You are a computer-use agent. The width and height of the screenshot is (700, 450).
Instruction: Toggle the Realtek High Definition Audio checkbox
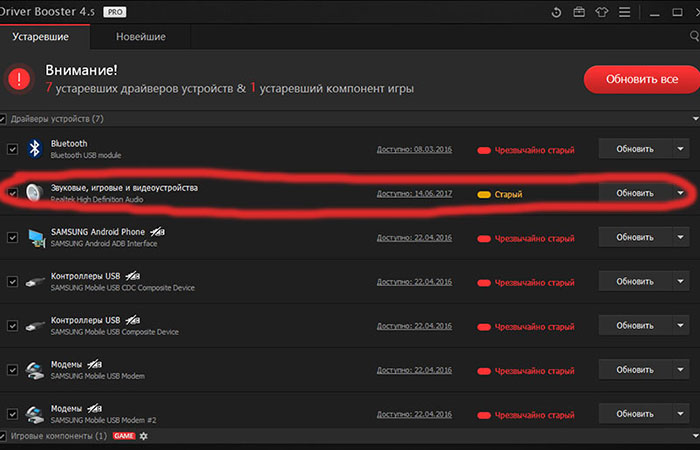coord(12,193)
